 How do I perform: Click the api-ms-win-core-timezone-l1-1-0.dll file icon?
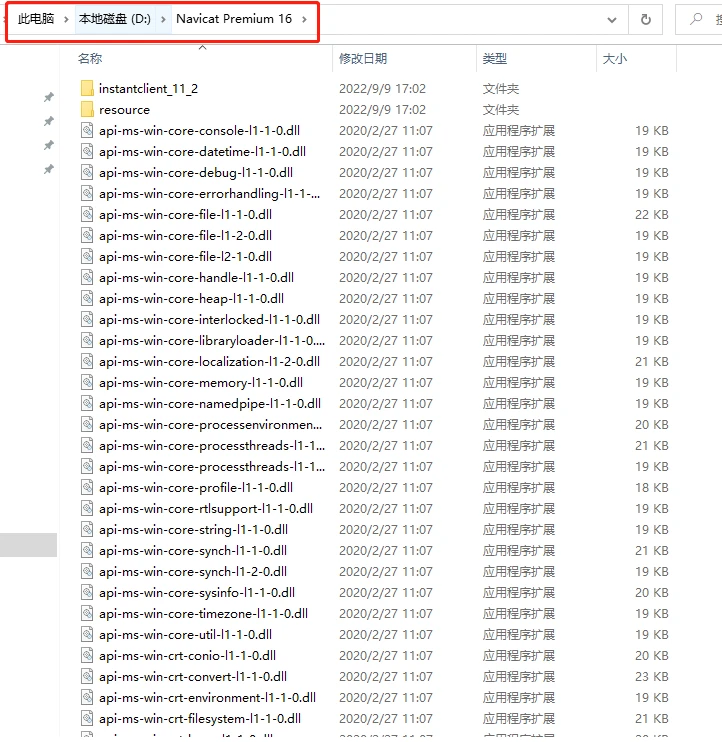click(x=87, y=613)
